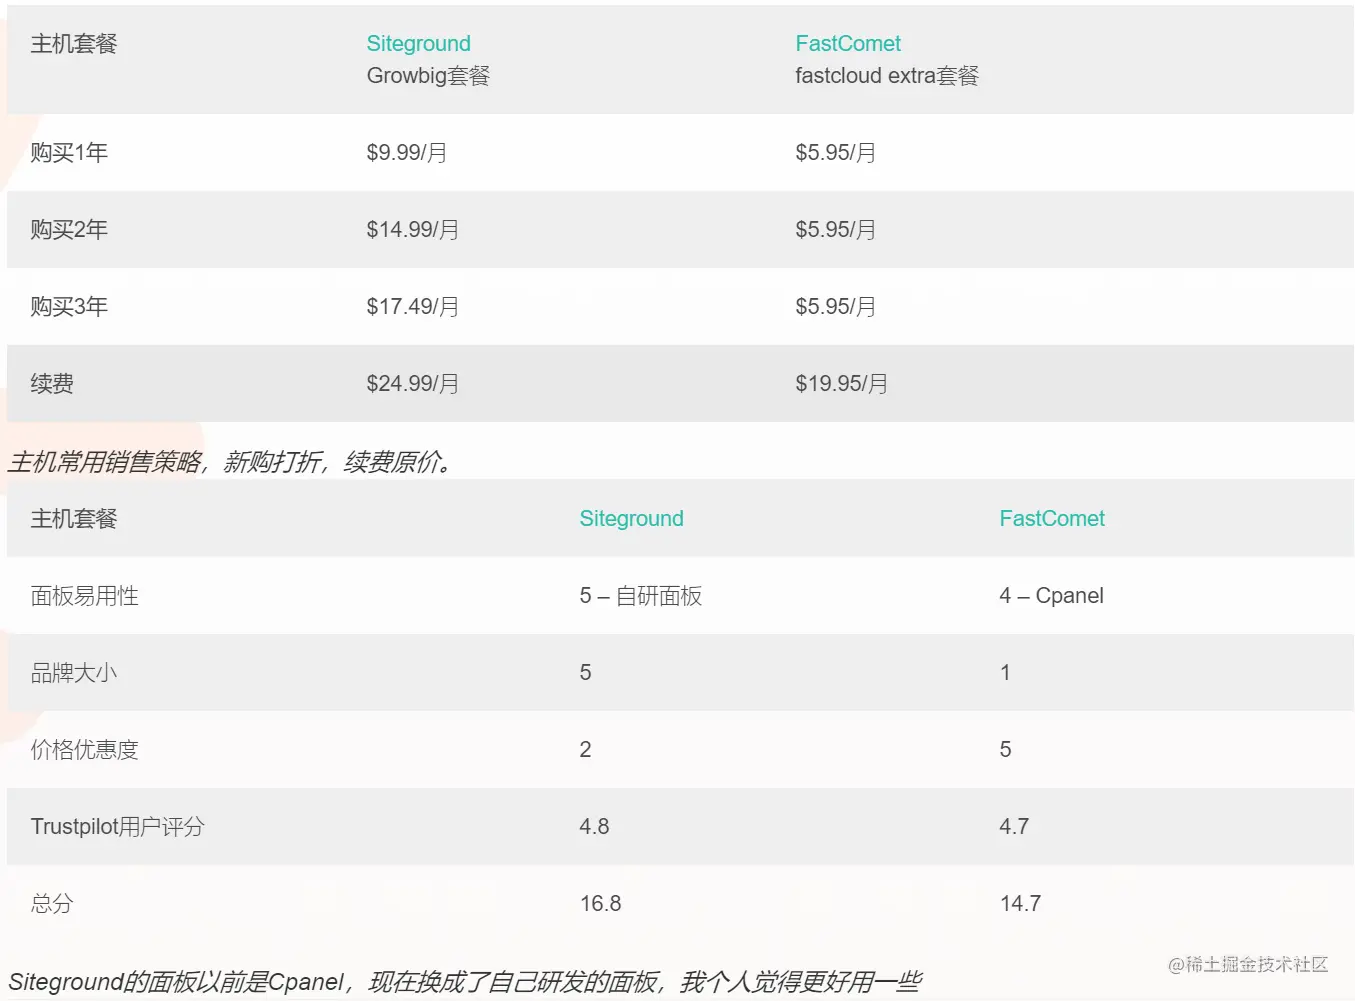The image size is (1355, 1001).
Task: Click the '购买3年' row label
Action: tap(69, 307)
